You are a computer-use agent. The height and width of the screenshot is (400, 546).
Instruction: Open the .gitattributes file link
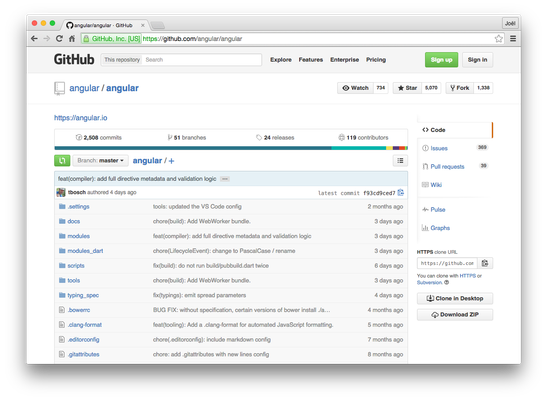(84, 354)
